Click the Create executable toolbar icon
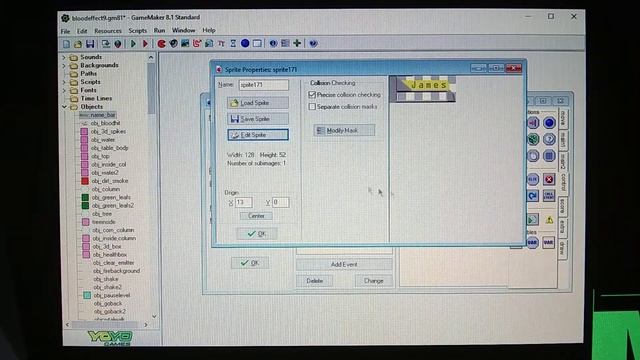 [x=106, y=44]
